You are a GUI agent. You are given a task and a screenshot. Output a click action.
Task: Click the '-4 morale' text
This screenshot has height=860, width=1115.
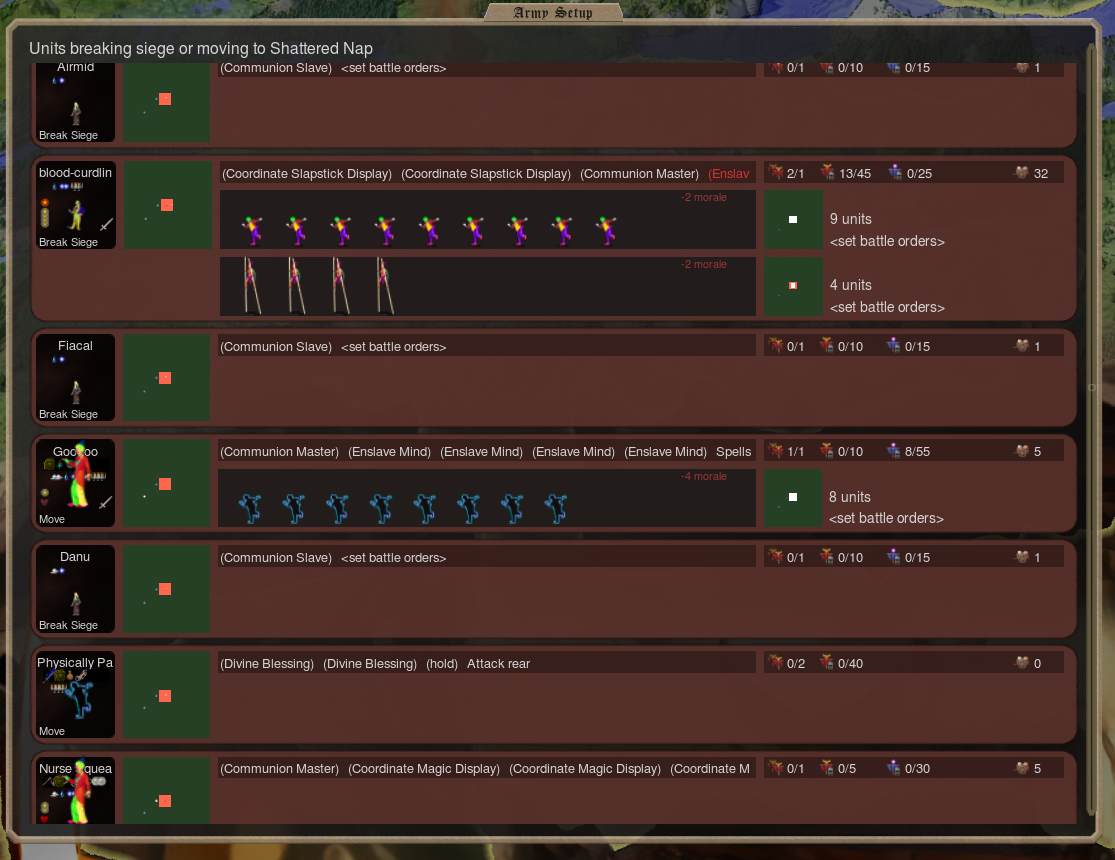coord(703,477)
